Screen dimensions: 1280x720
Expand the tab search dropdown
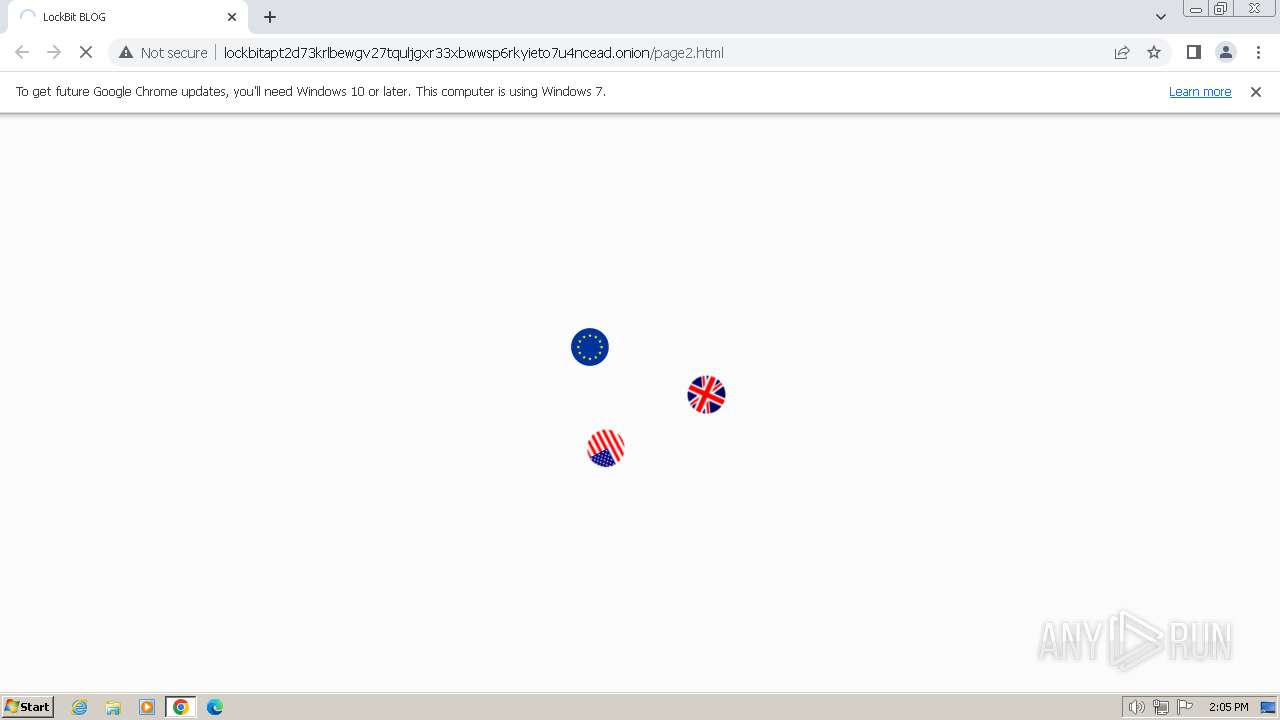[1160, 17]
